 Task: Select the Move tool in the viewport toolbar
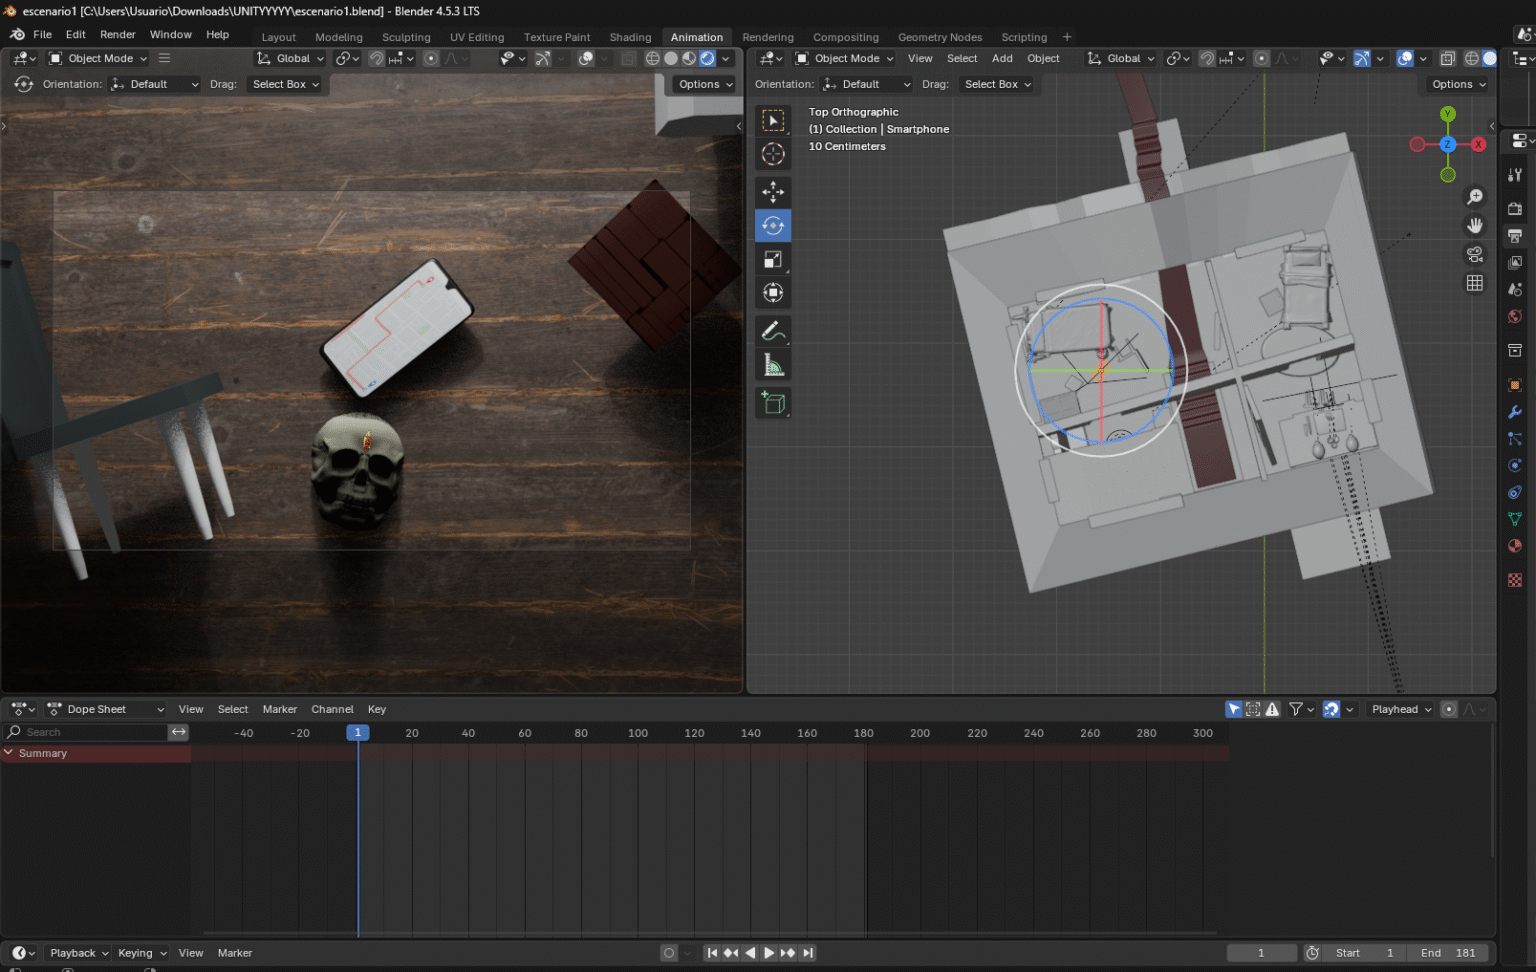[x=773, y=192]
